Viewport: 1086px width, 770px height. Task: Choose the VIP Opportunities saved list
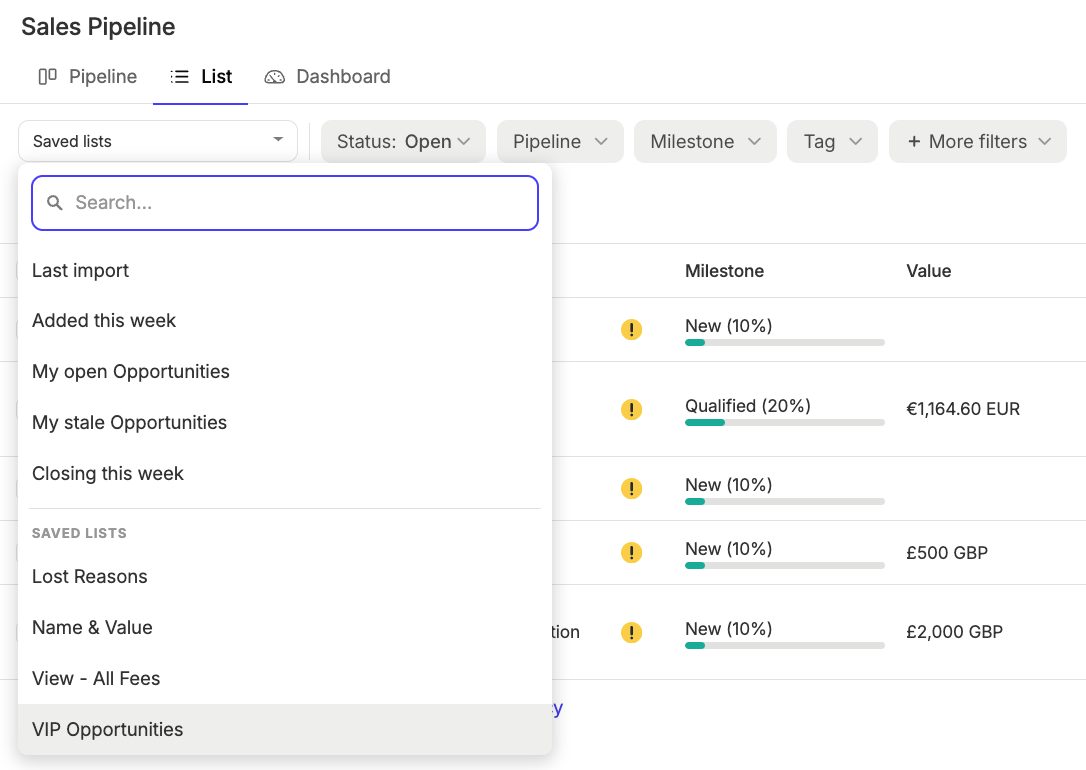[x=285, y=729]
